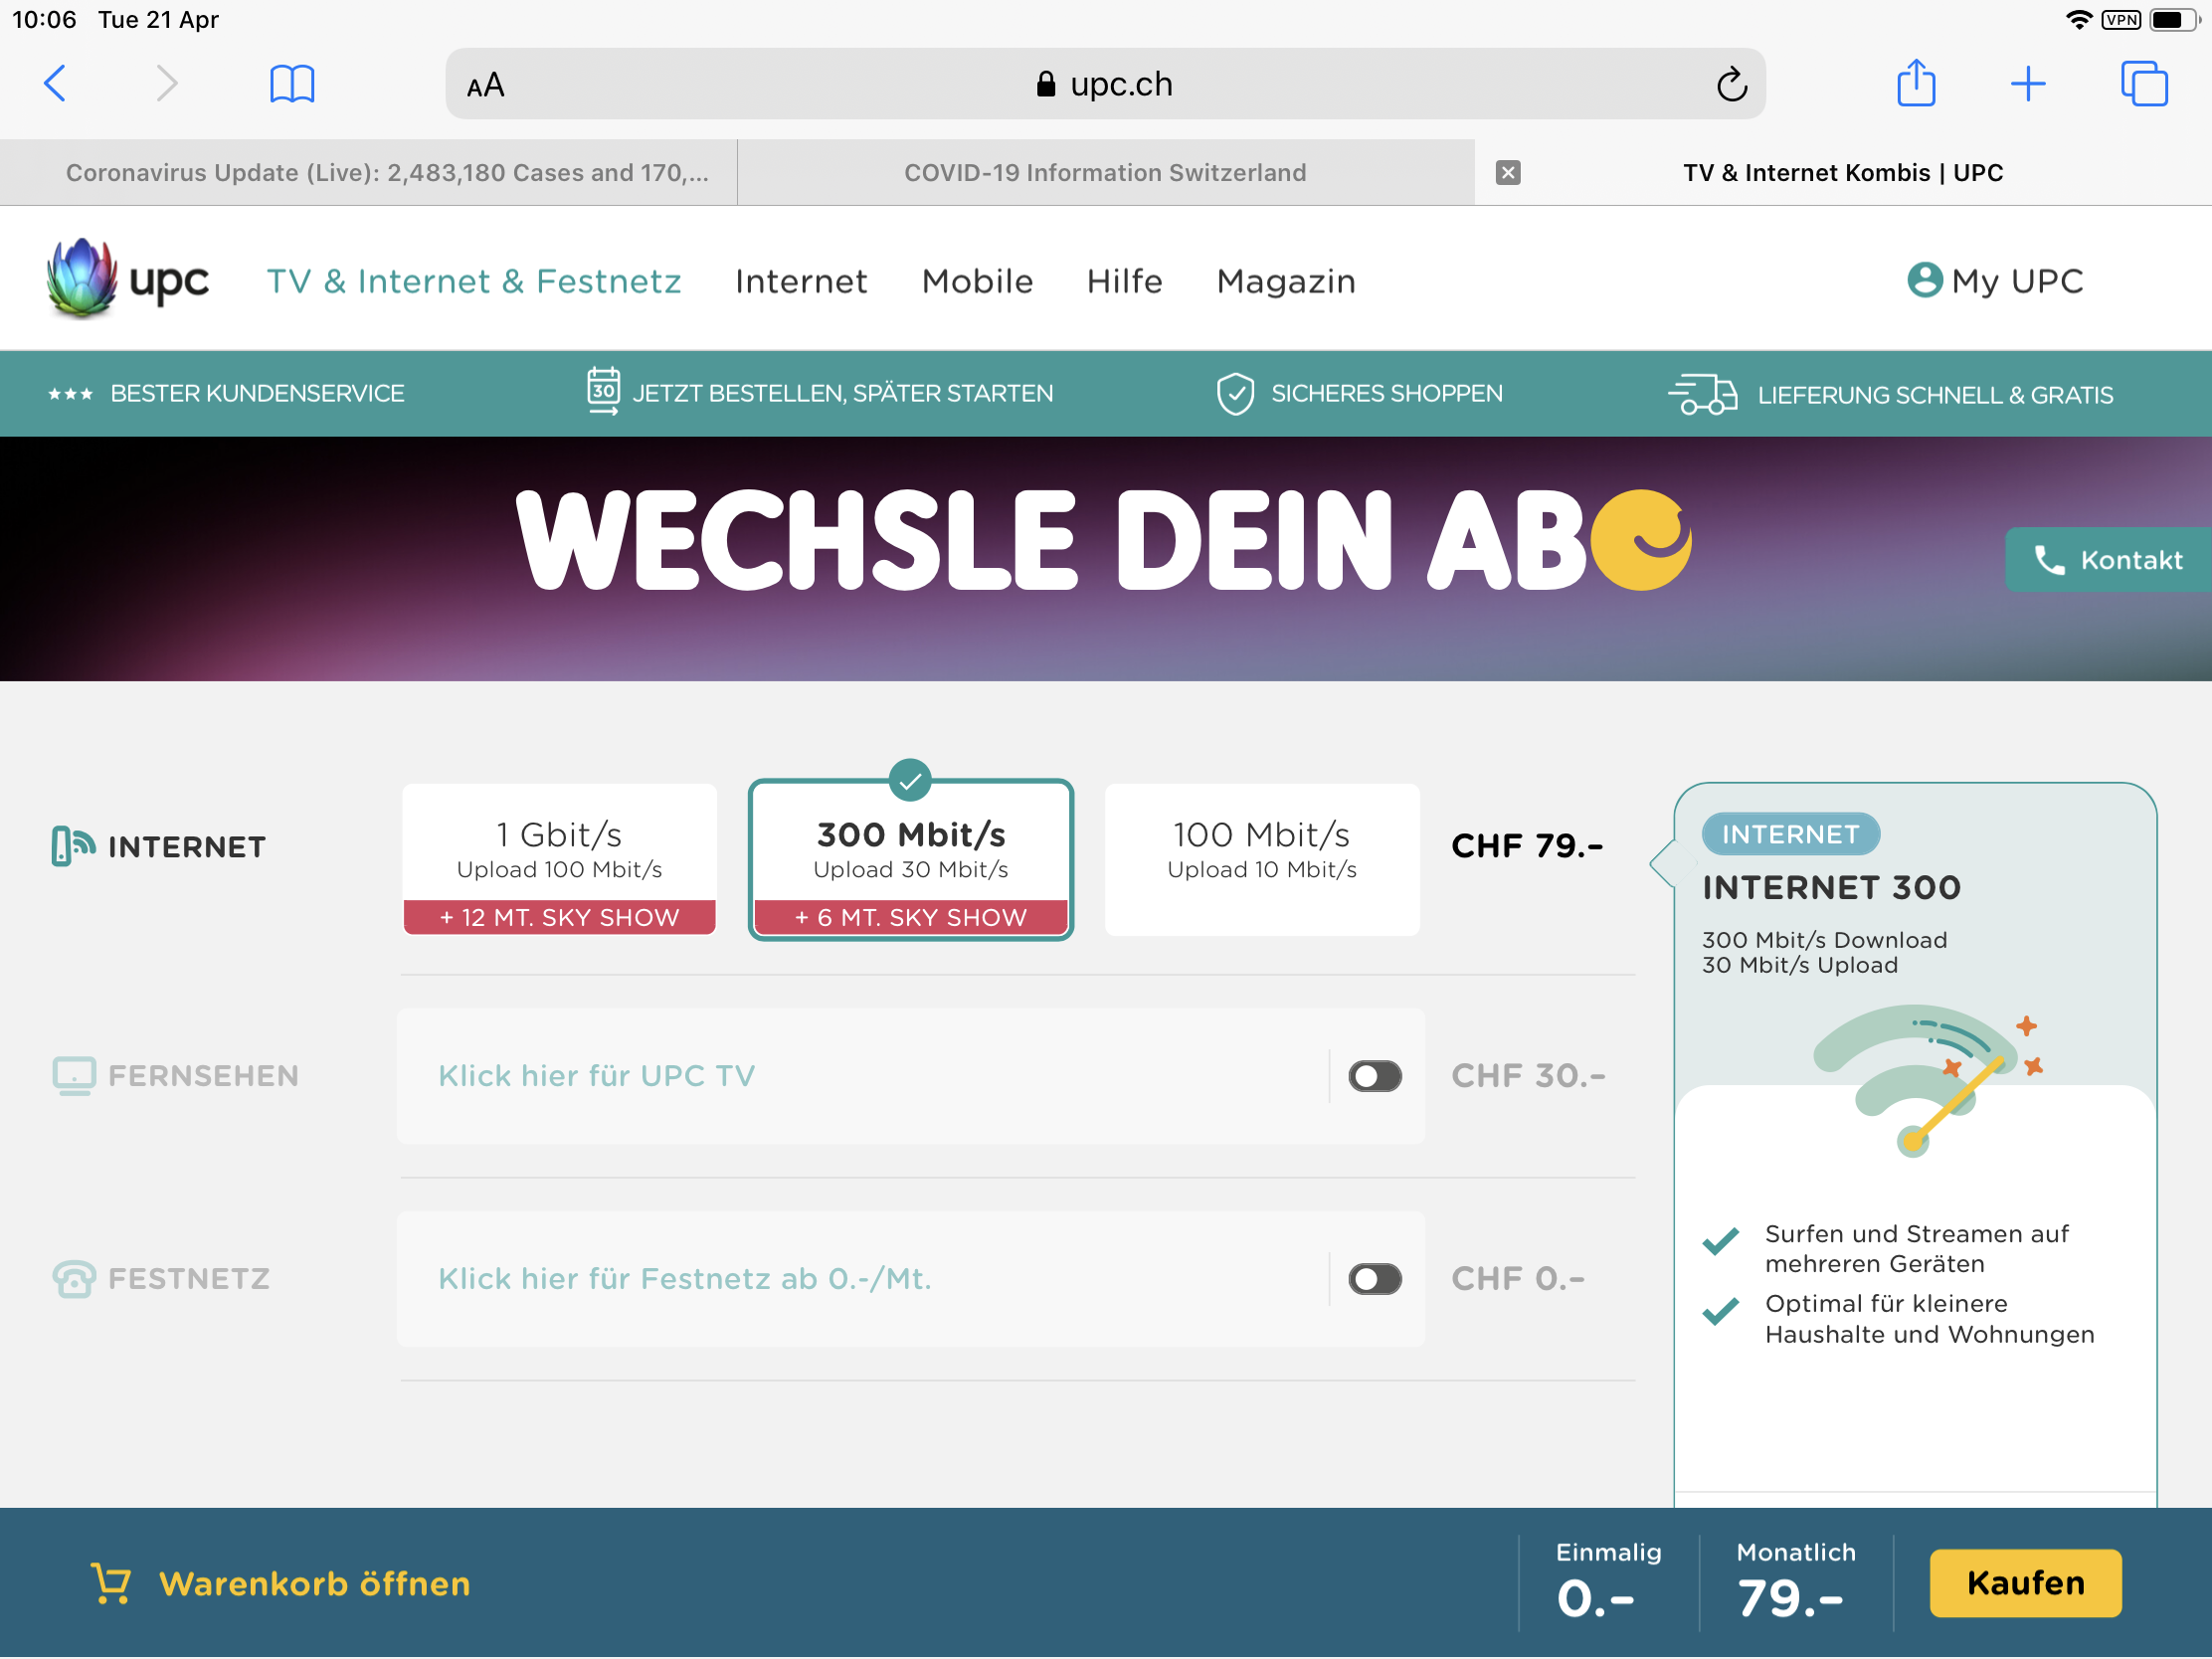Enable the UPC TV toggle

(1374, 1076)
